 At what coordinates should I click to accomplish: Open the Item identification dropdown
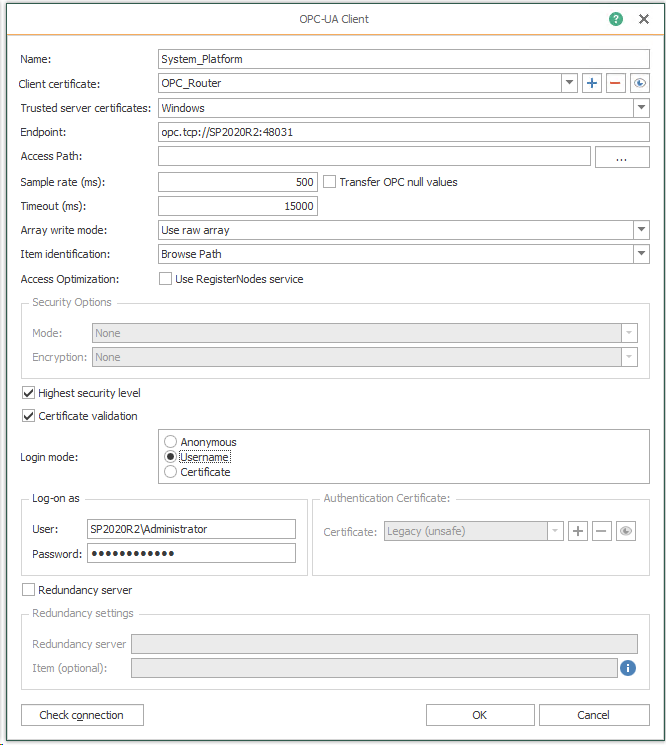click(641, 254)
